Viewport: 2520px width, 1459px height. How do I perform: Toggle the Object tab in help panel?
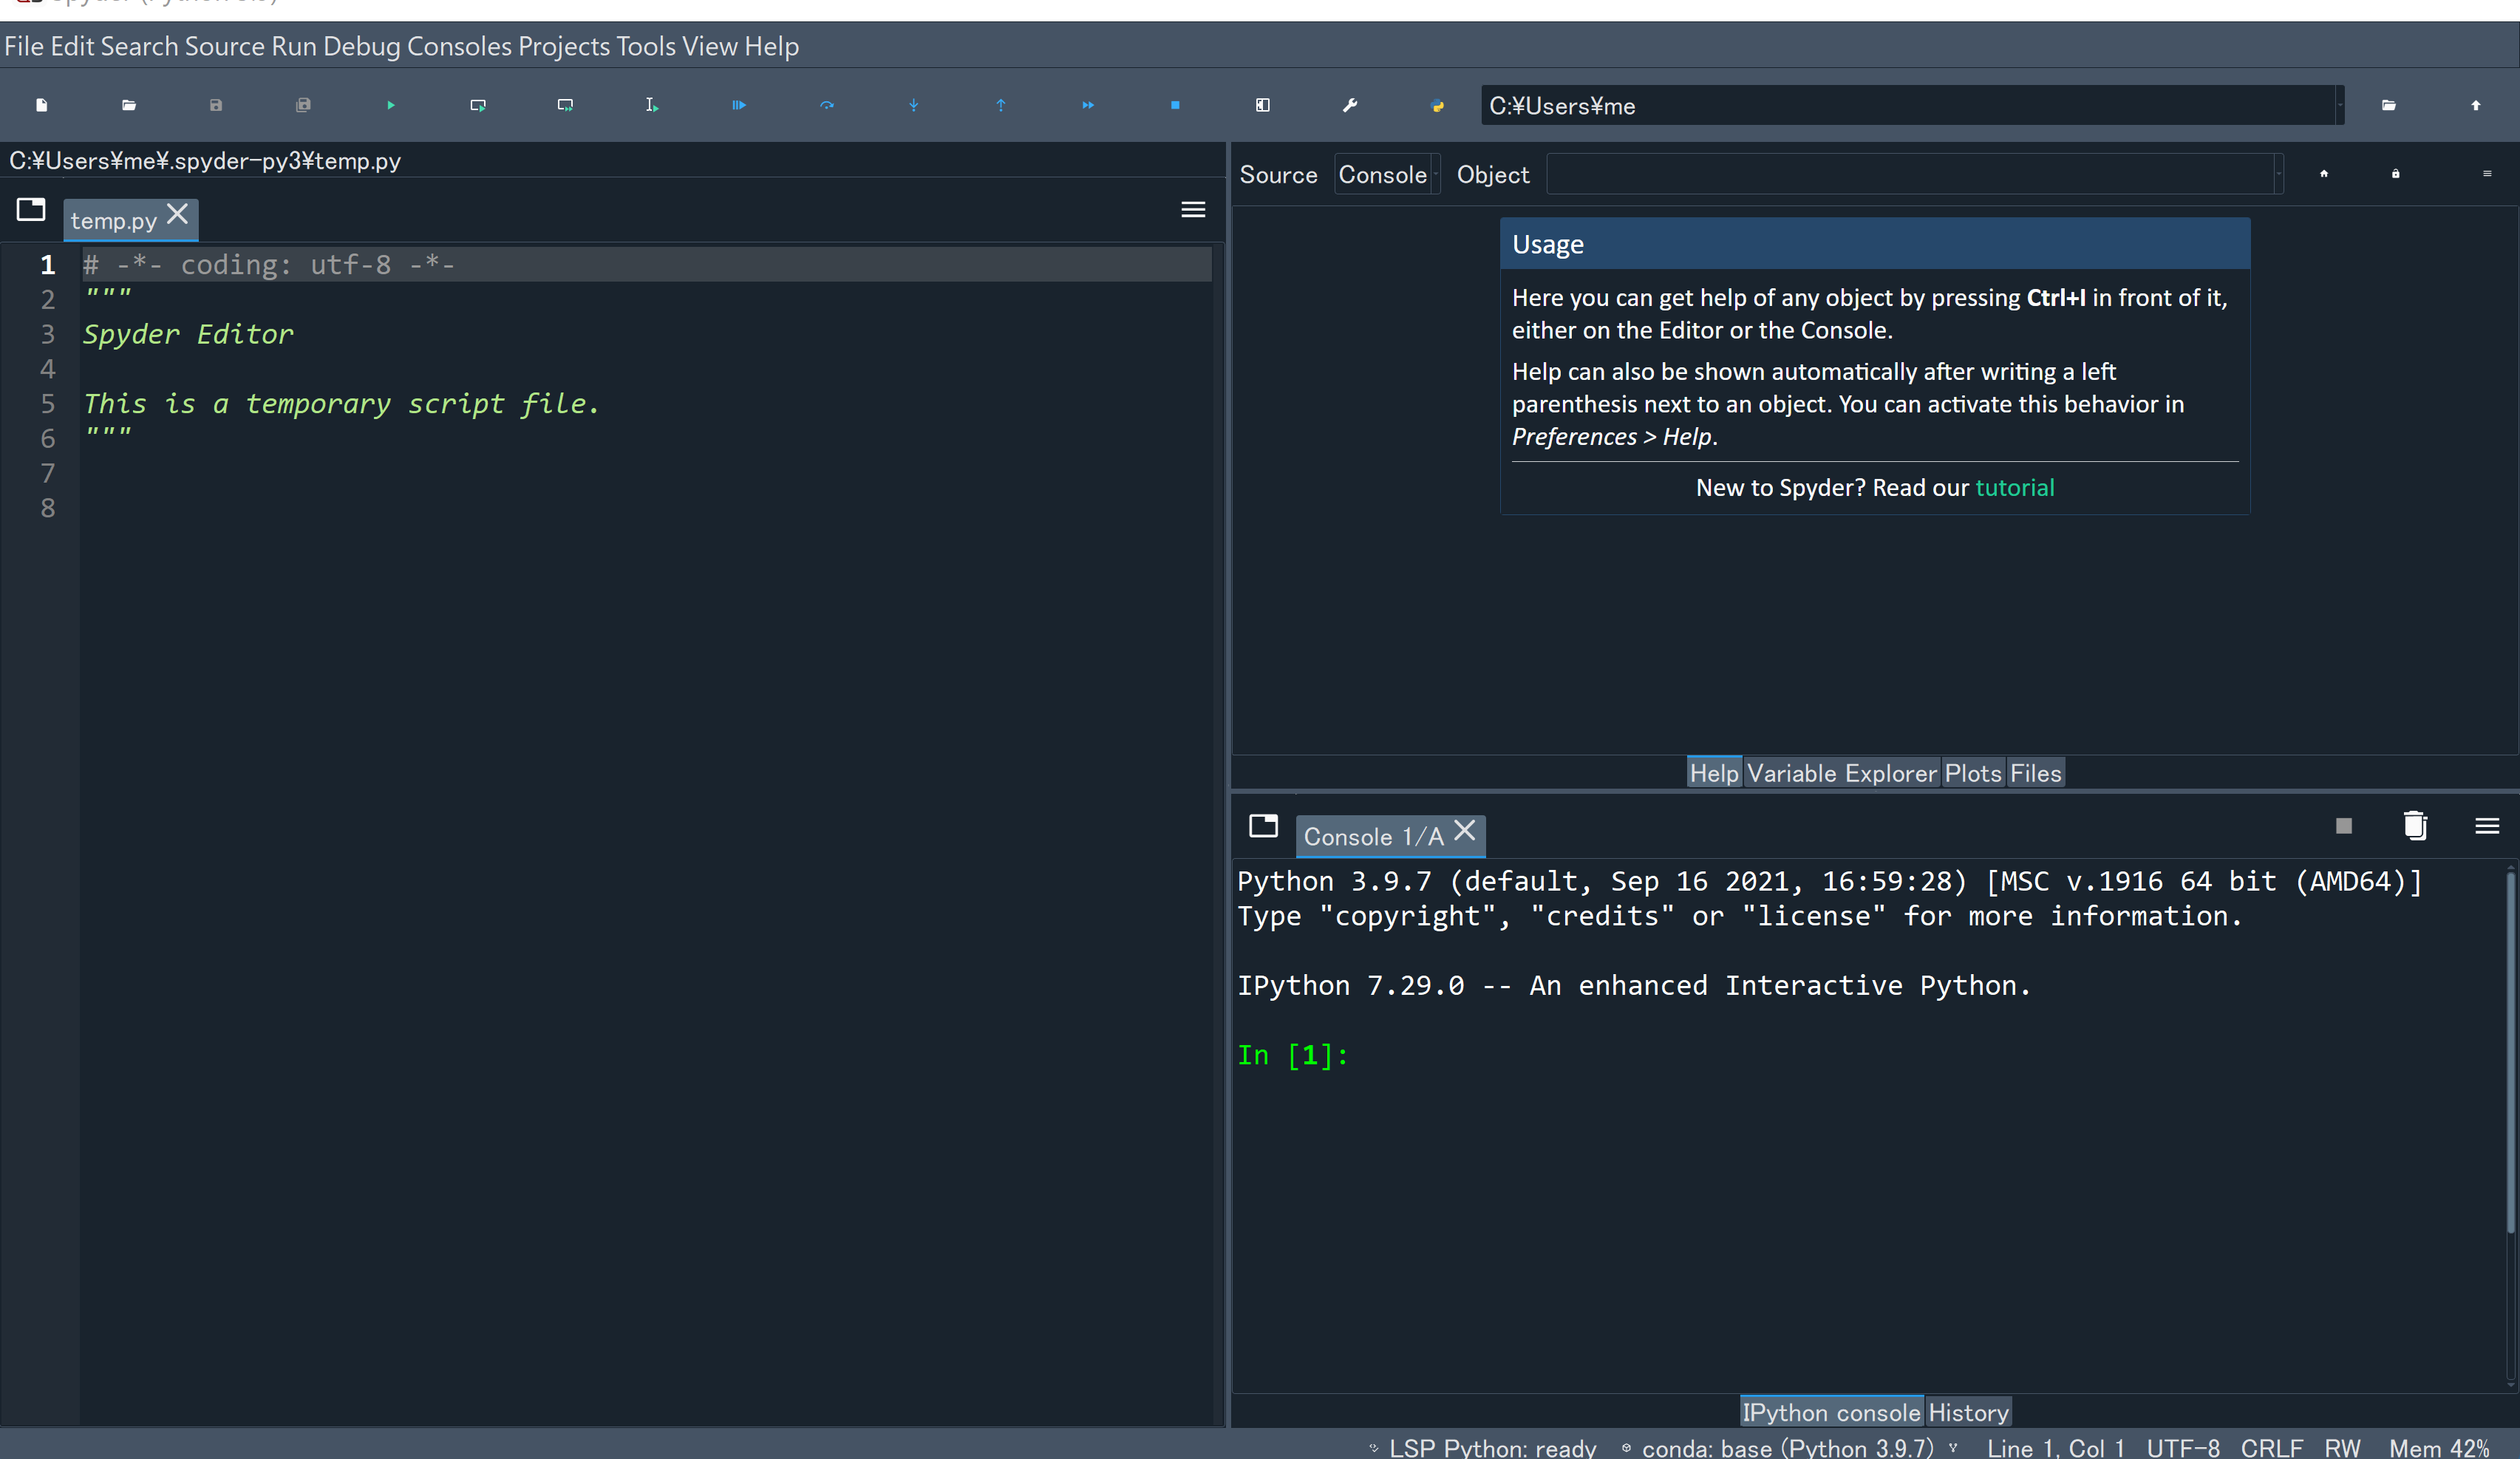(1490, 172)
